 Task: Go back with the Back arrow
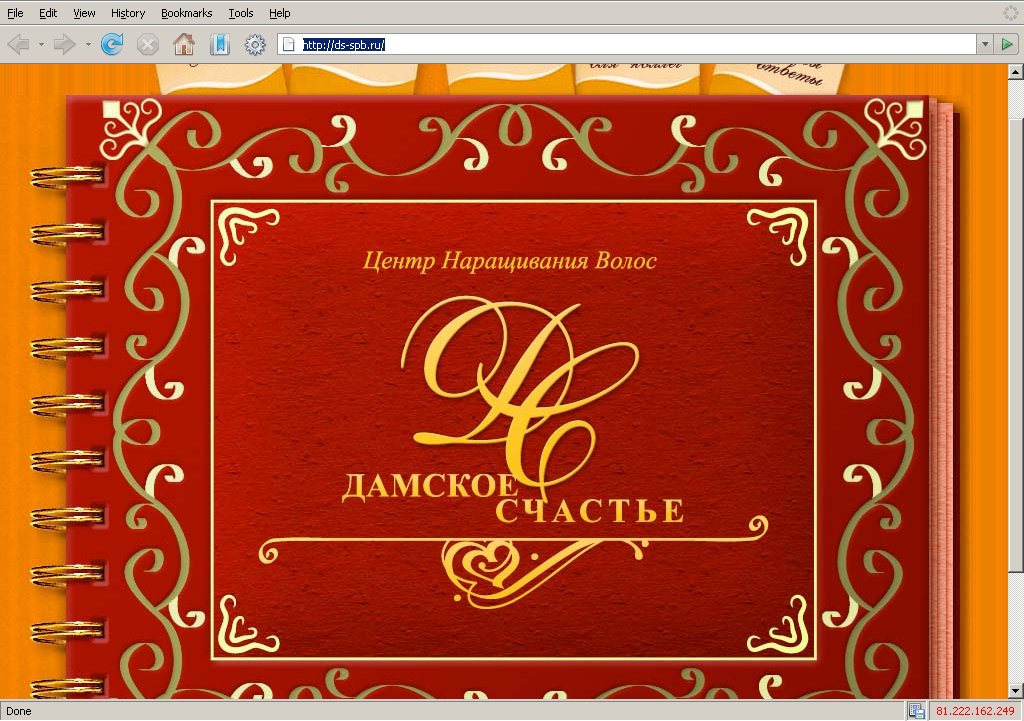18,44
